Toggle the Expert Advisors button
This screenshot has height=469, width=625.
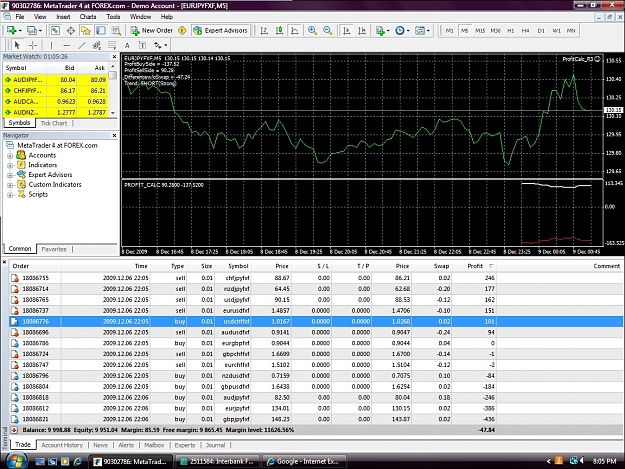coord(220,31)
